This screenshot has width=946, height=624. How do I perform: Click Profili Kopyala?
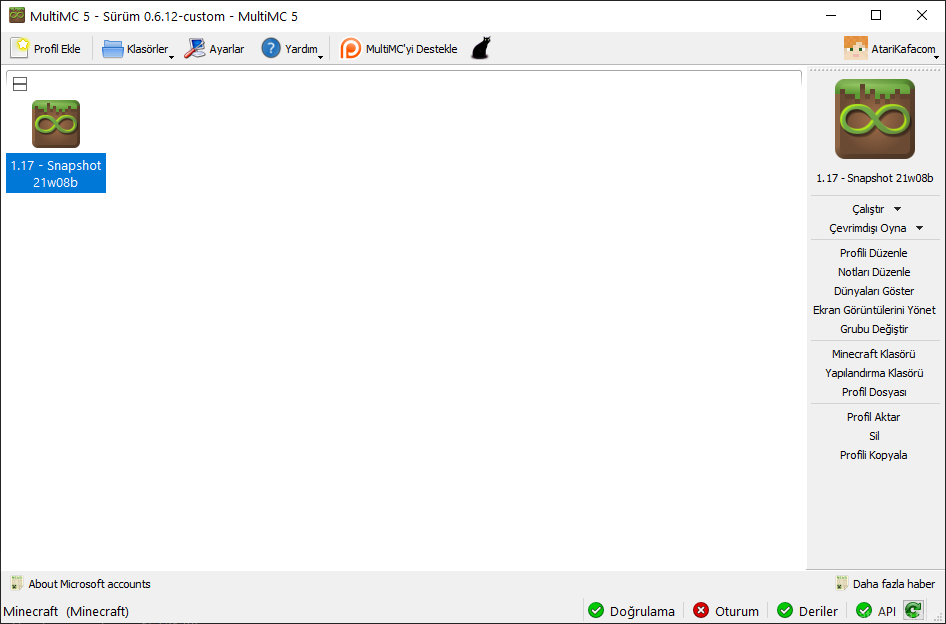(x=874, y=455)
